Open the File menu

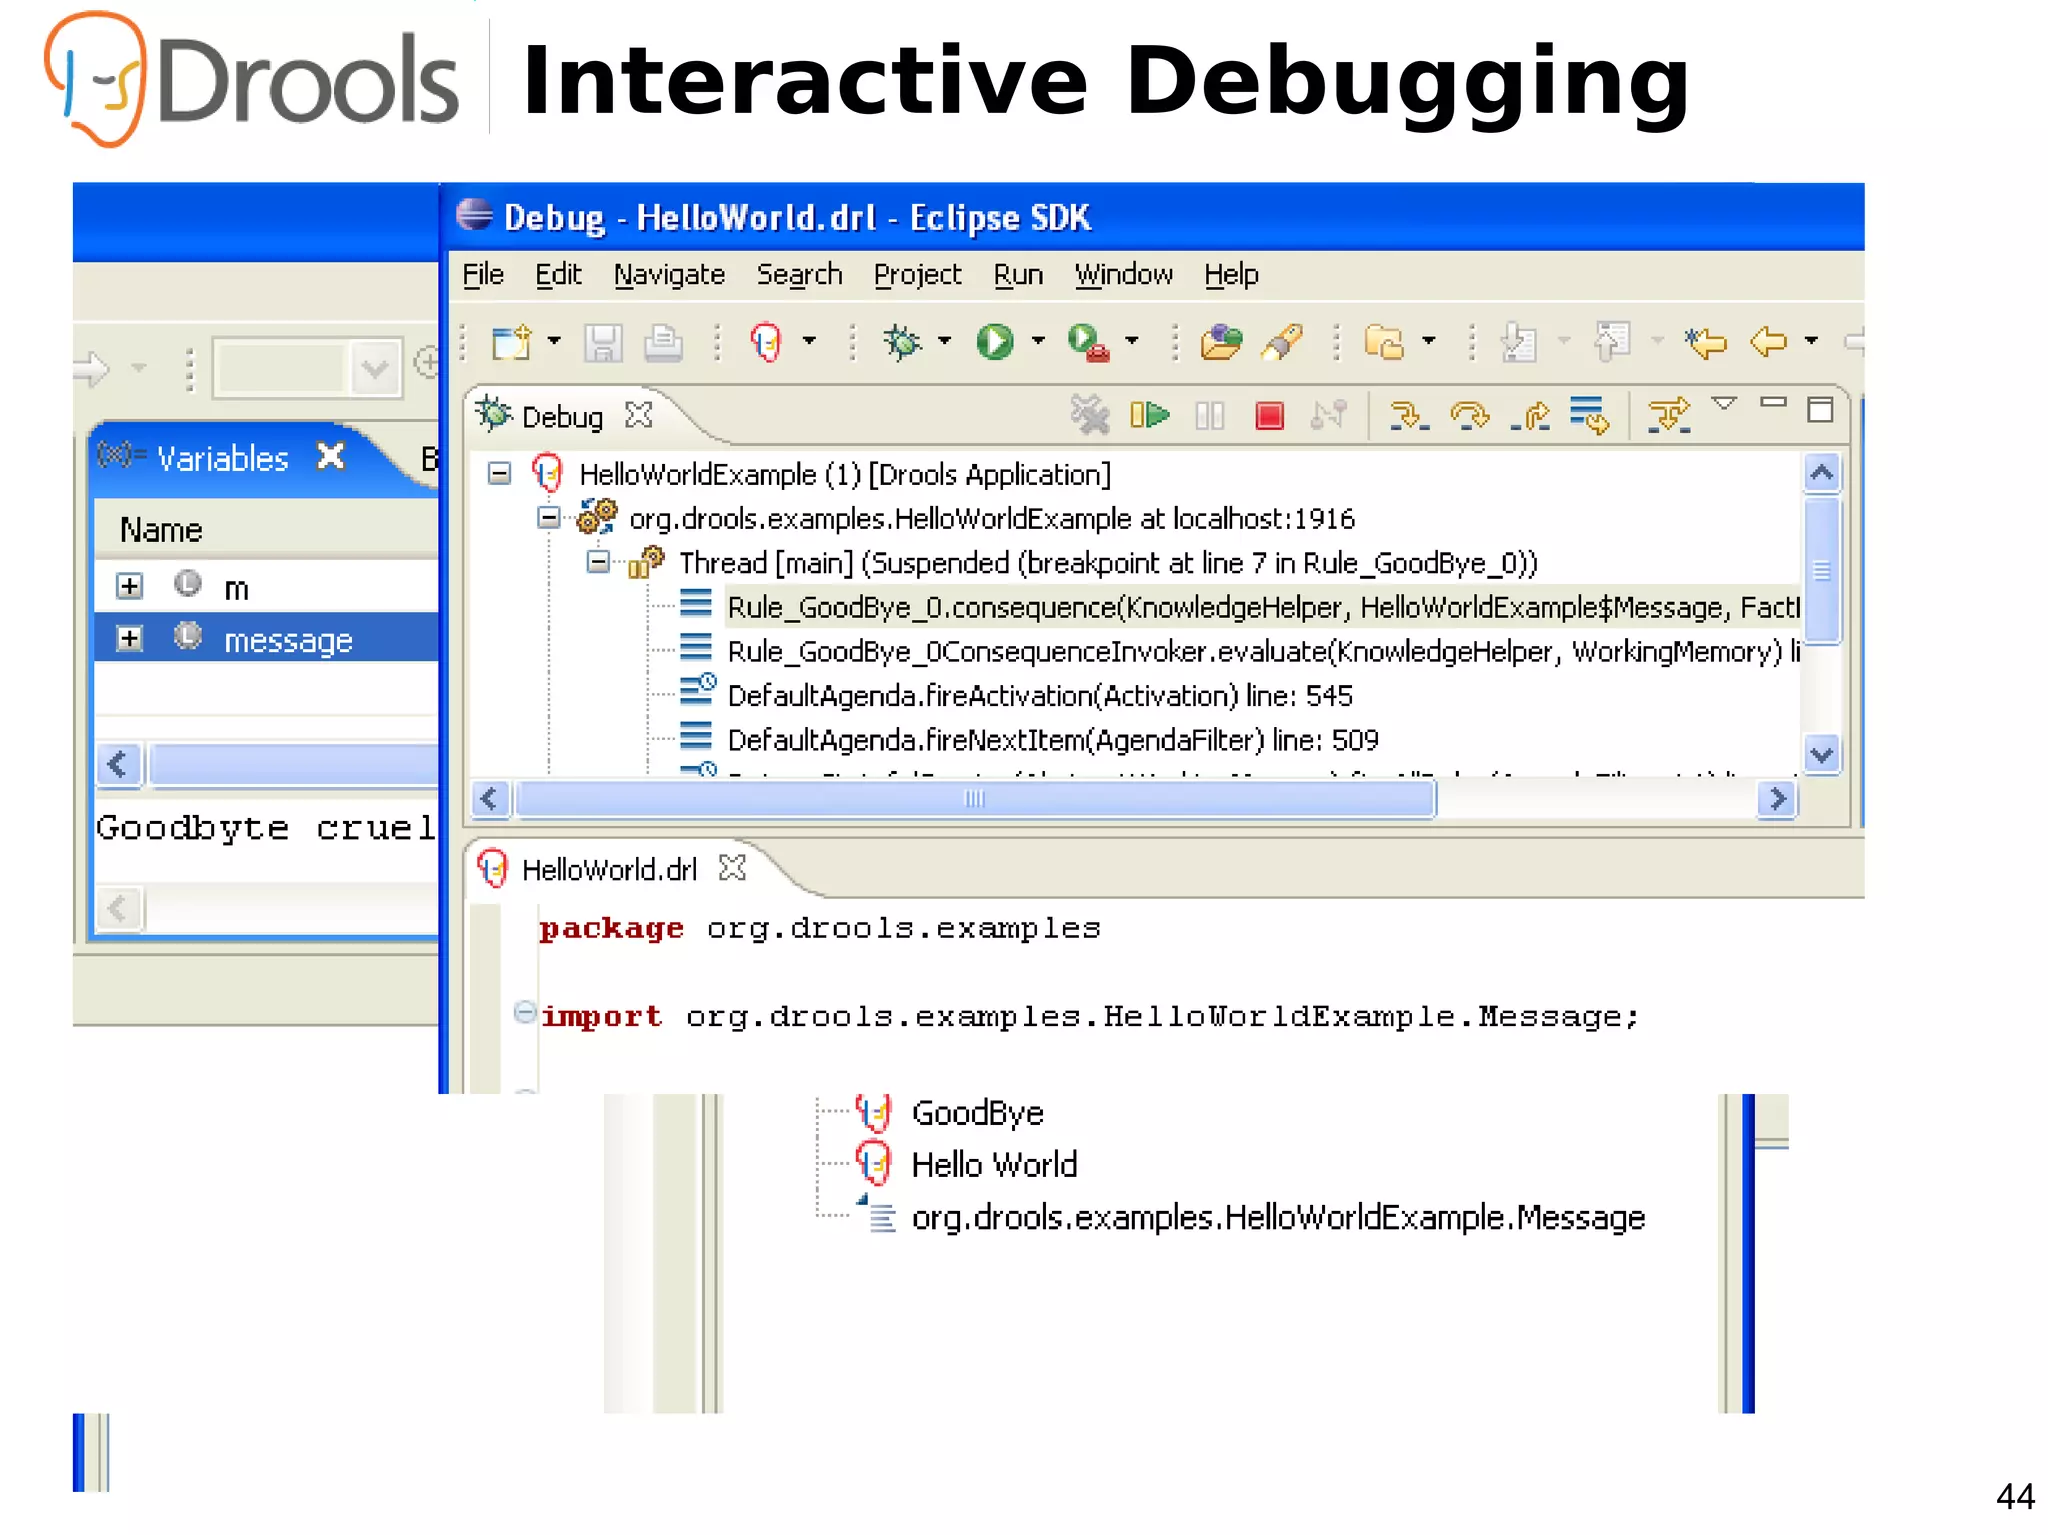[483, 274]
